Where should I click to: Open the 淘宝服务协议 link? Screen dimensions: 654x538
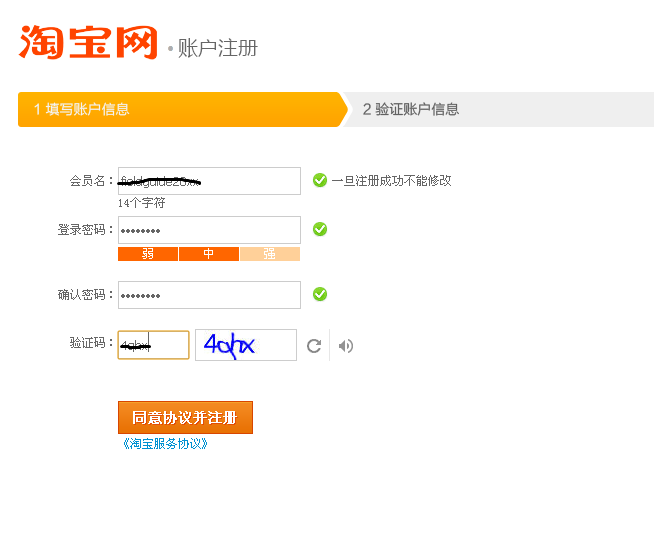coord(165,444)
